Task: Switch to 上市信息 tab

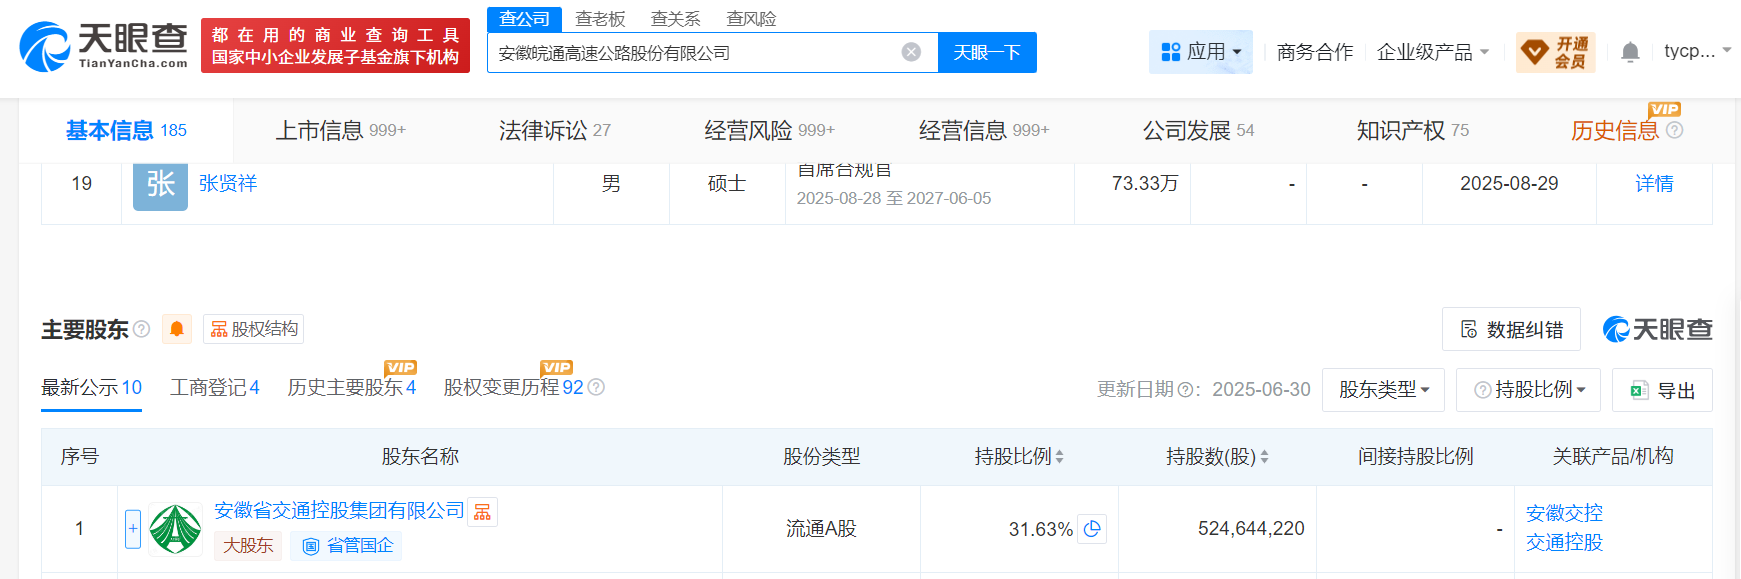Action: click(340, 130)
